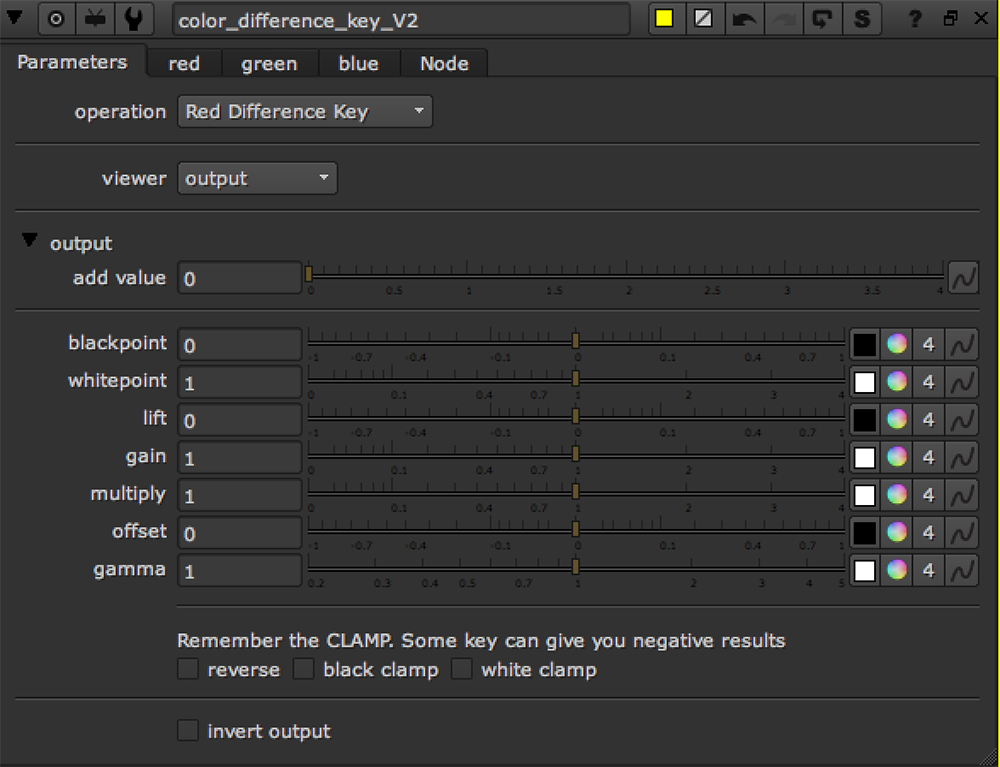Open the operation Red Difference Key dropdown
This screenshot has height=767, width=1000.
(x=305, y=112)
